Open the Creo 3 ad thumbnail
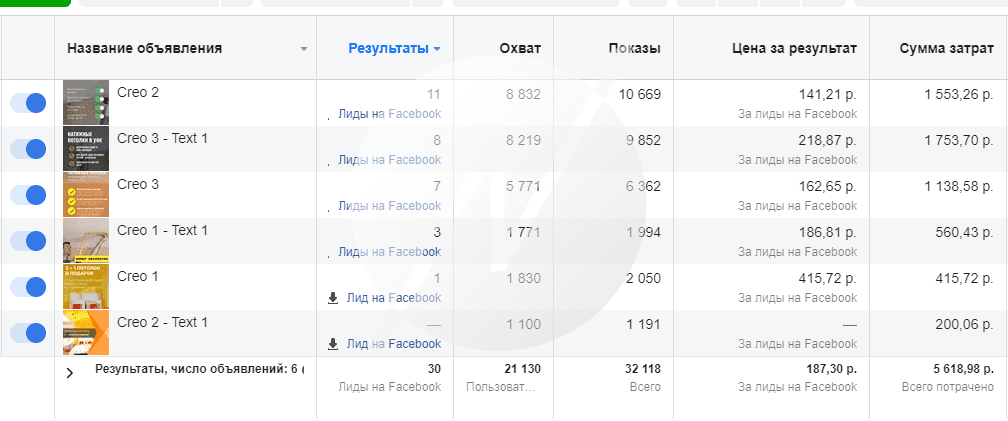This screenshot has height=421, width=1008. [86, 194]
